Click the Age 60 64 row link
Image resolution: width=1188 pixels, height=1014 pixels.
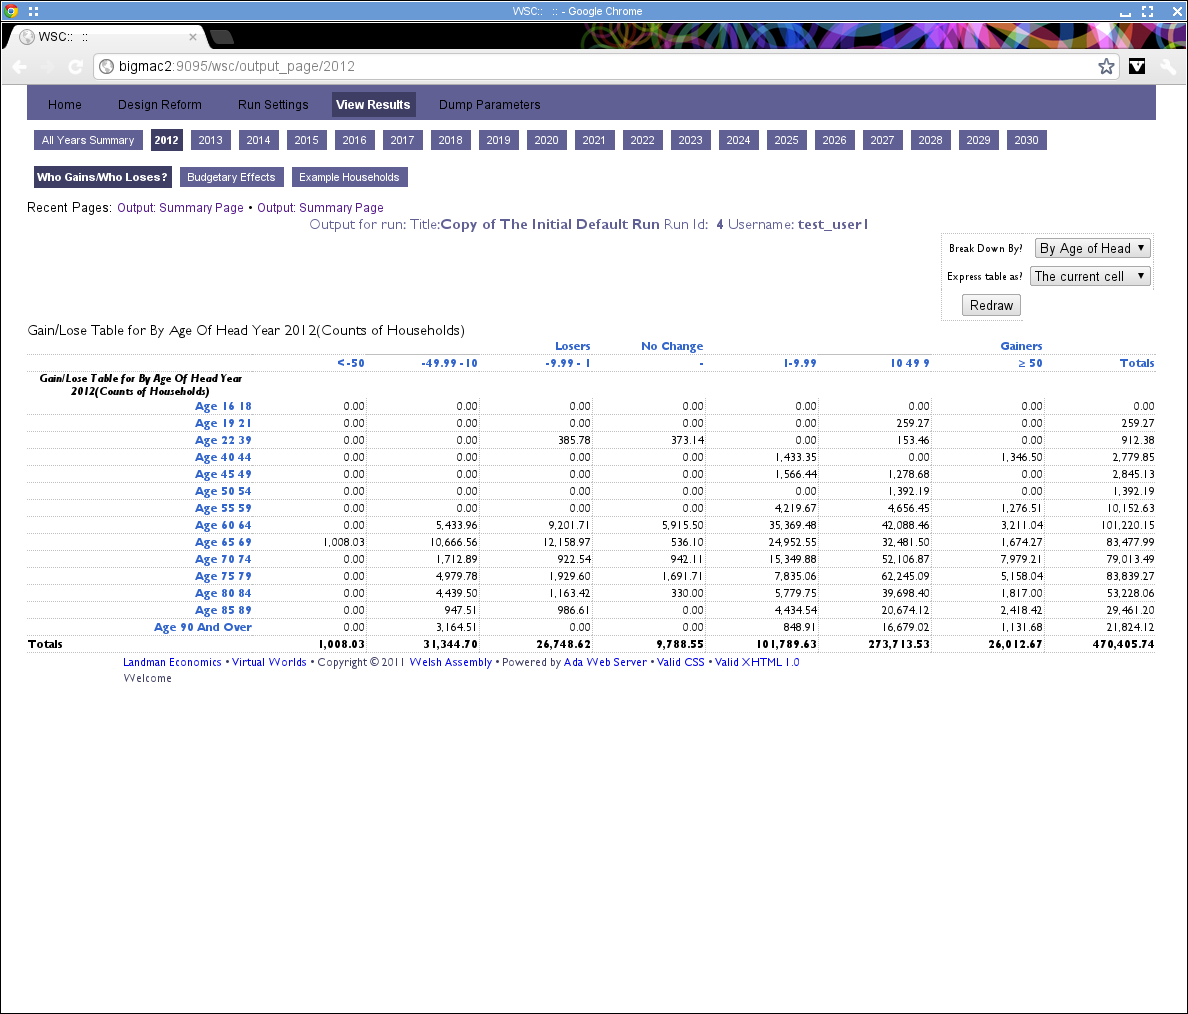tap(223, 525)
